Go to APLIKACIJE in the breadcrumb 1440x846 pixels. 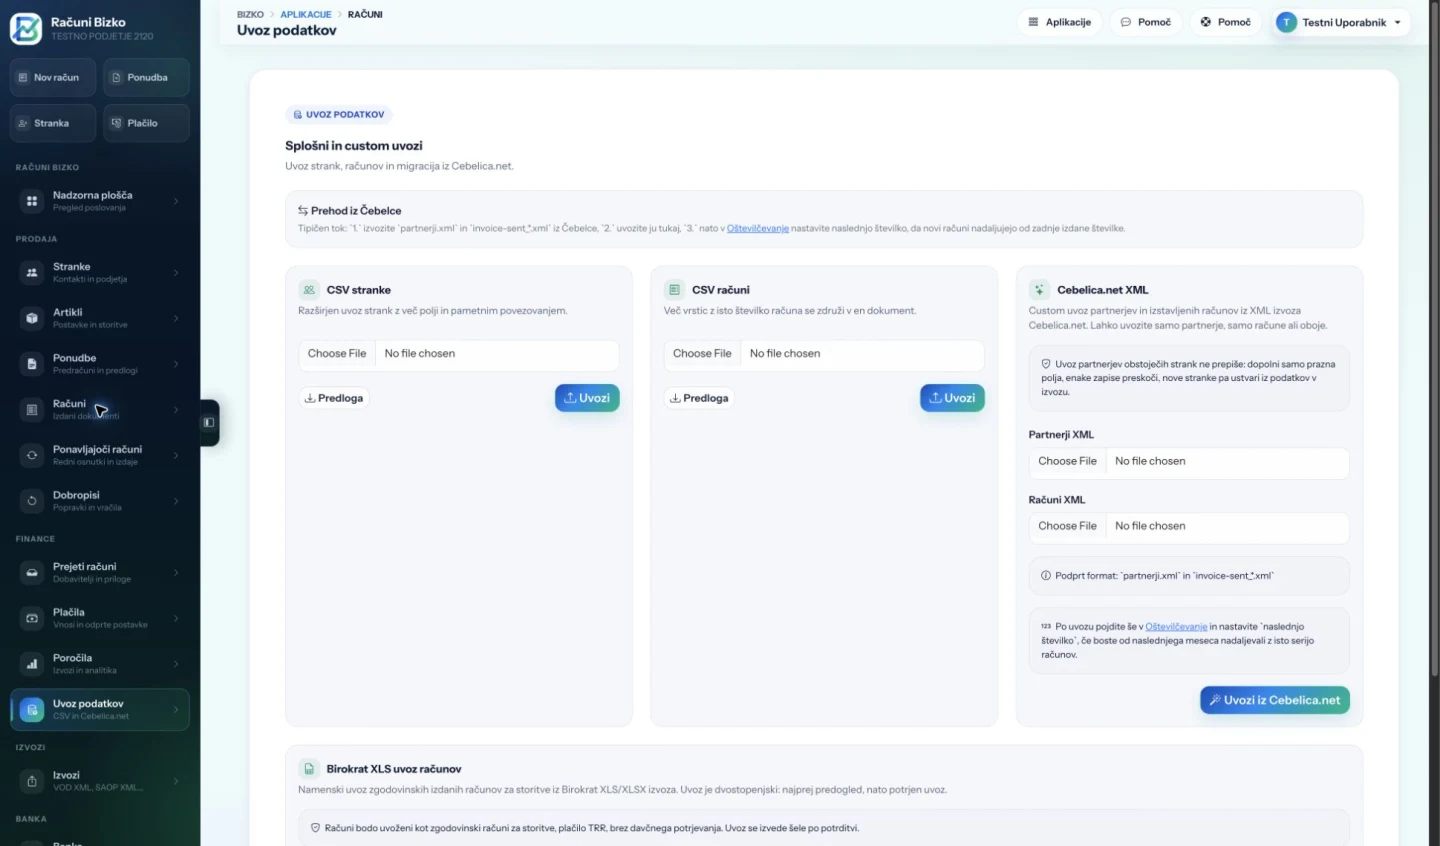click(x=306, y=14)
